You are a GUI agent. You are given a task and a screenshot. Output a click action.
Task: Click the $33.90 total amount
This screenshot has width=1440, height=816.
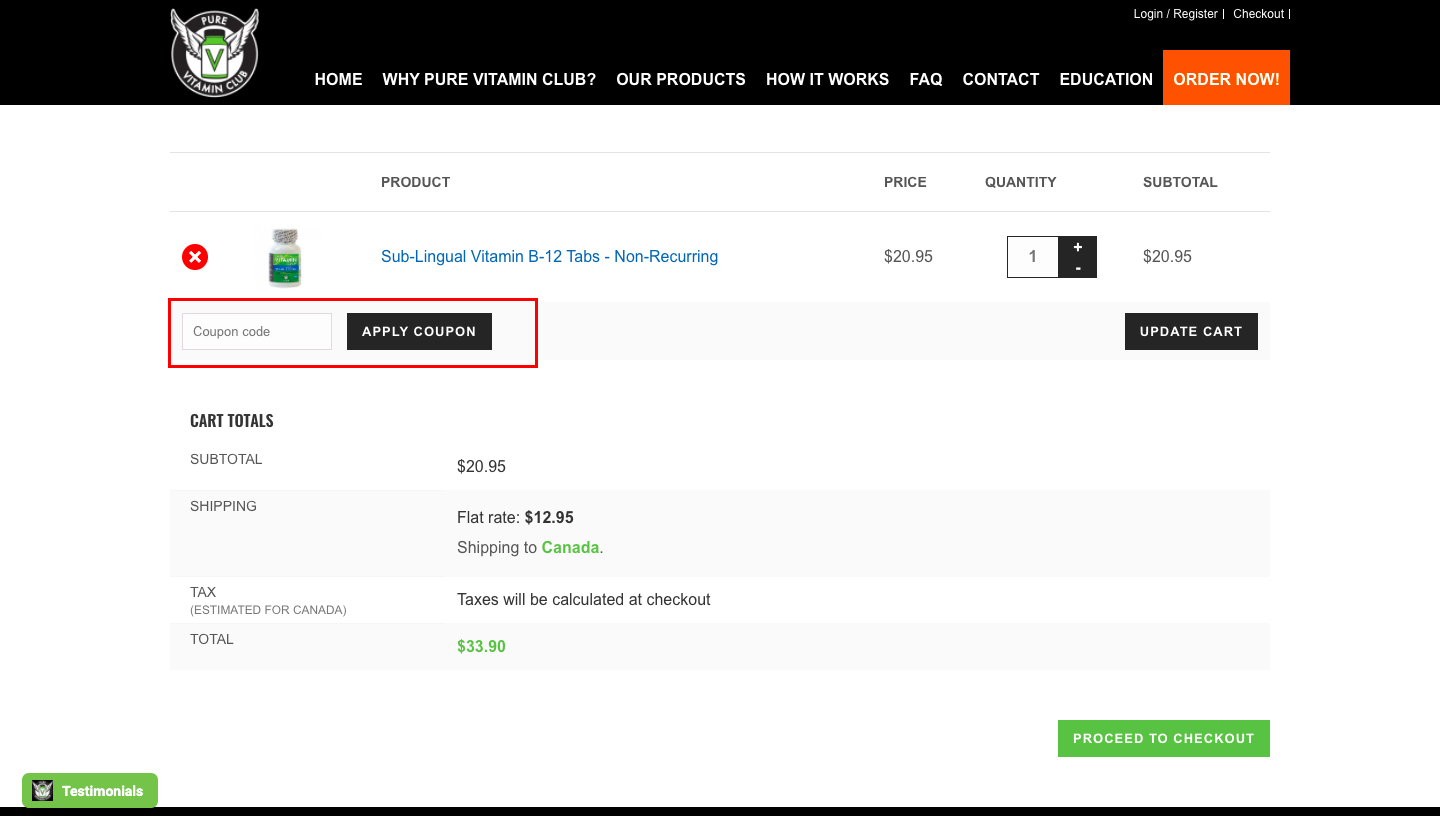[481, 647]
